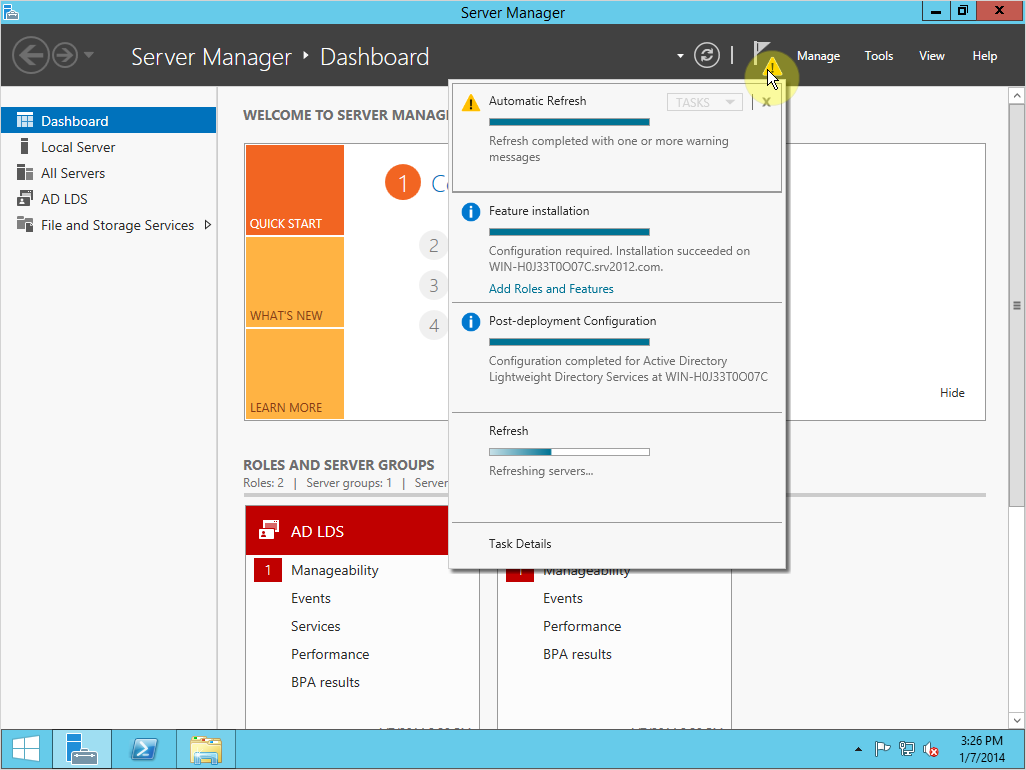This screenshot has width=1026, height=770.
Task: Open the TASKS dropdown in notifications
Action: [x=704, y=102]
